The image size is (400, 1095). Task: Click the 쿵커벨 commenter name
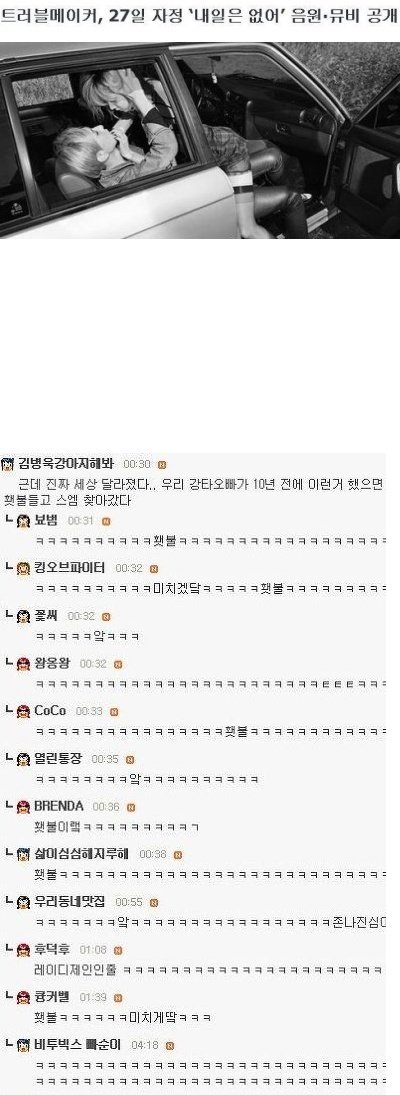pos(52,997)
